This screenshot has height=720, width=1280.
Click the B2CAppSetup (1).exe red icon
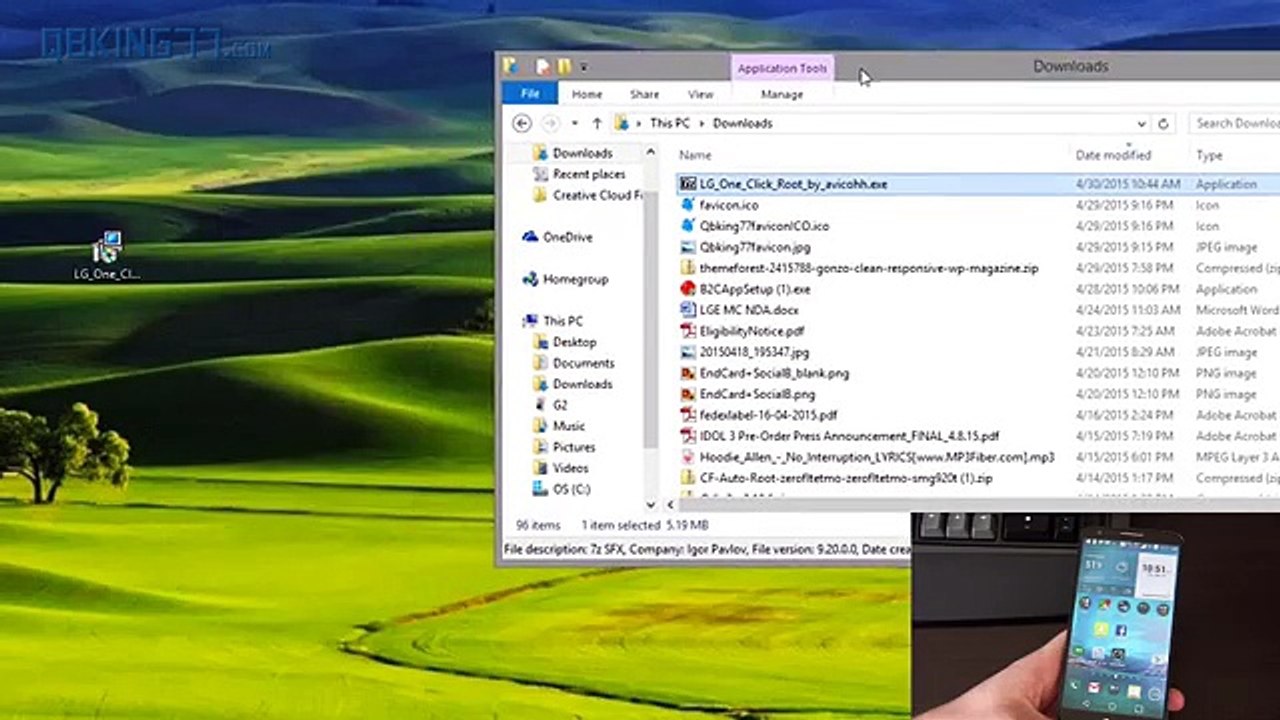point(687,289)
